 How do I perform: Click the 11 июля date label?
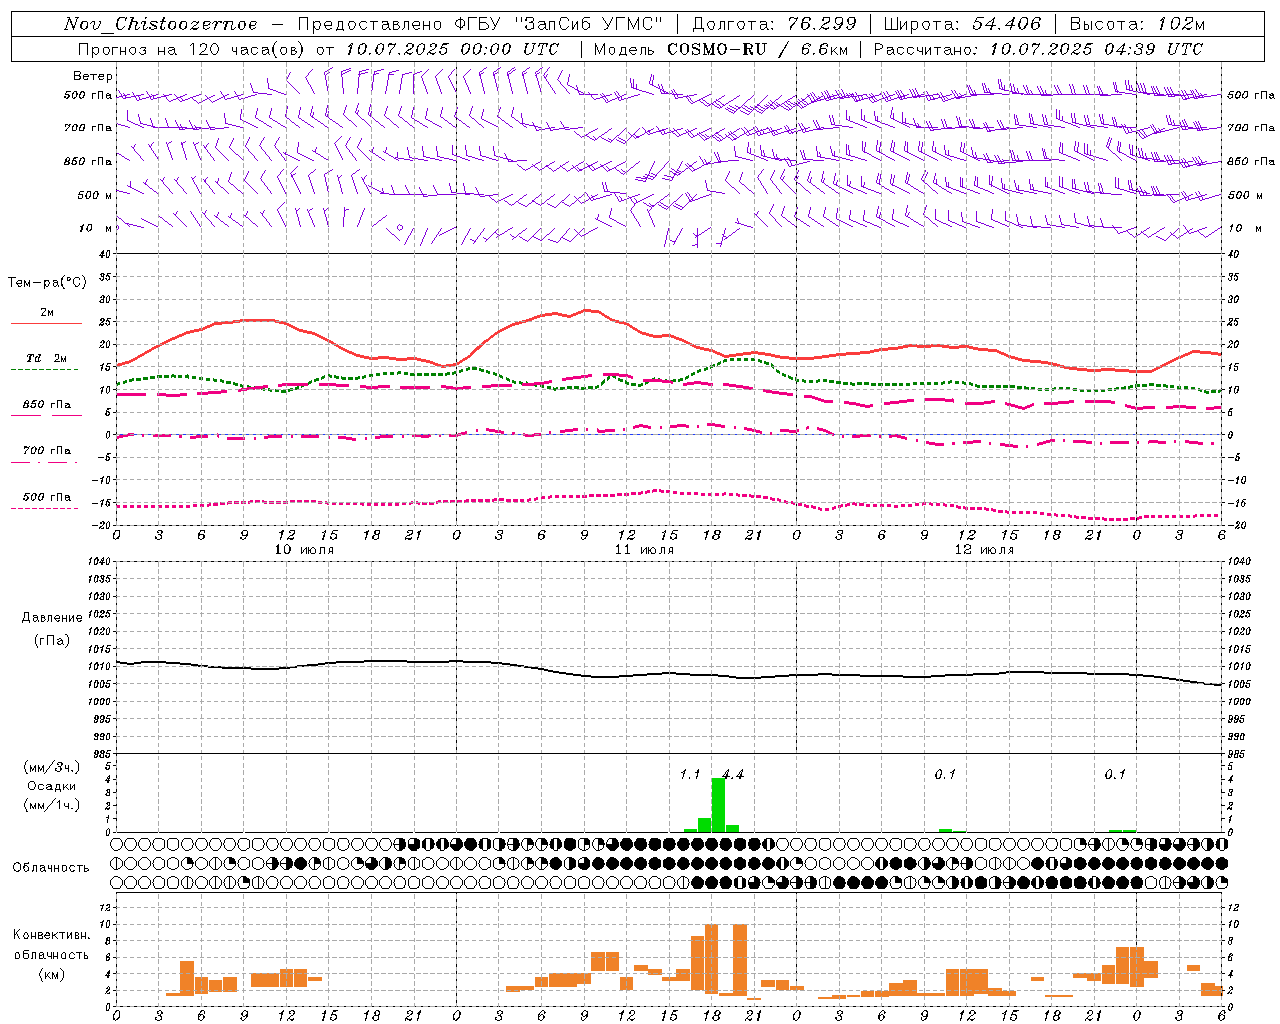[644, 550]
